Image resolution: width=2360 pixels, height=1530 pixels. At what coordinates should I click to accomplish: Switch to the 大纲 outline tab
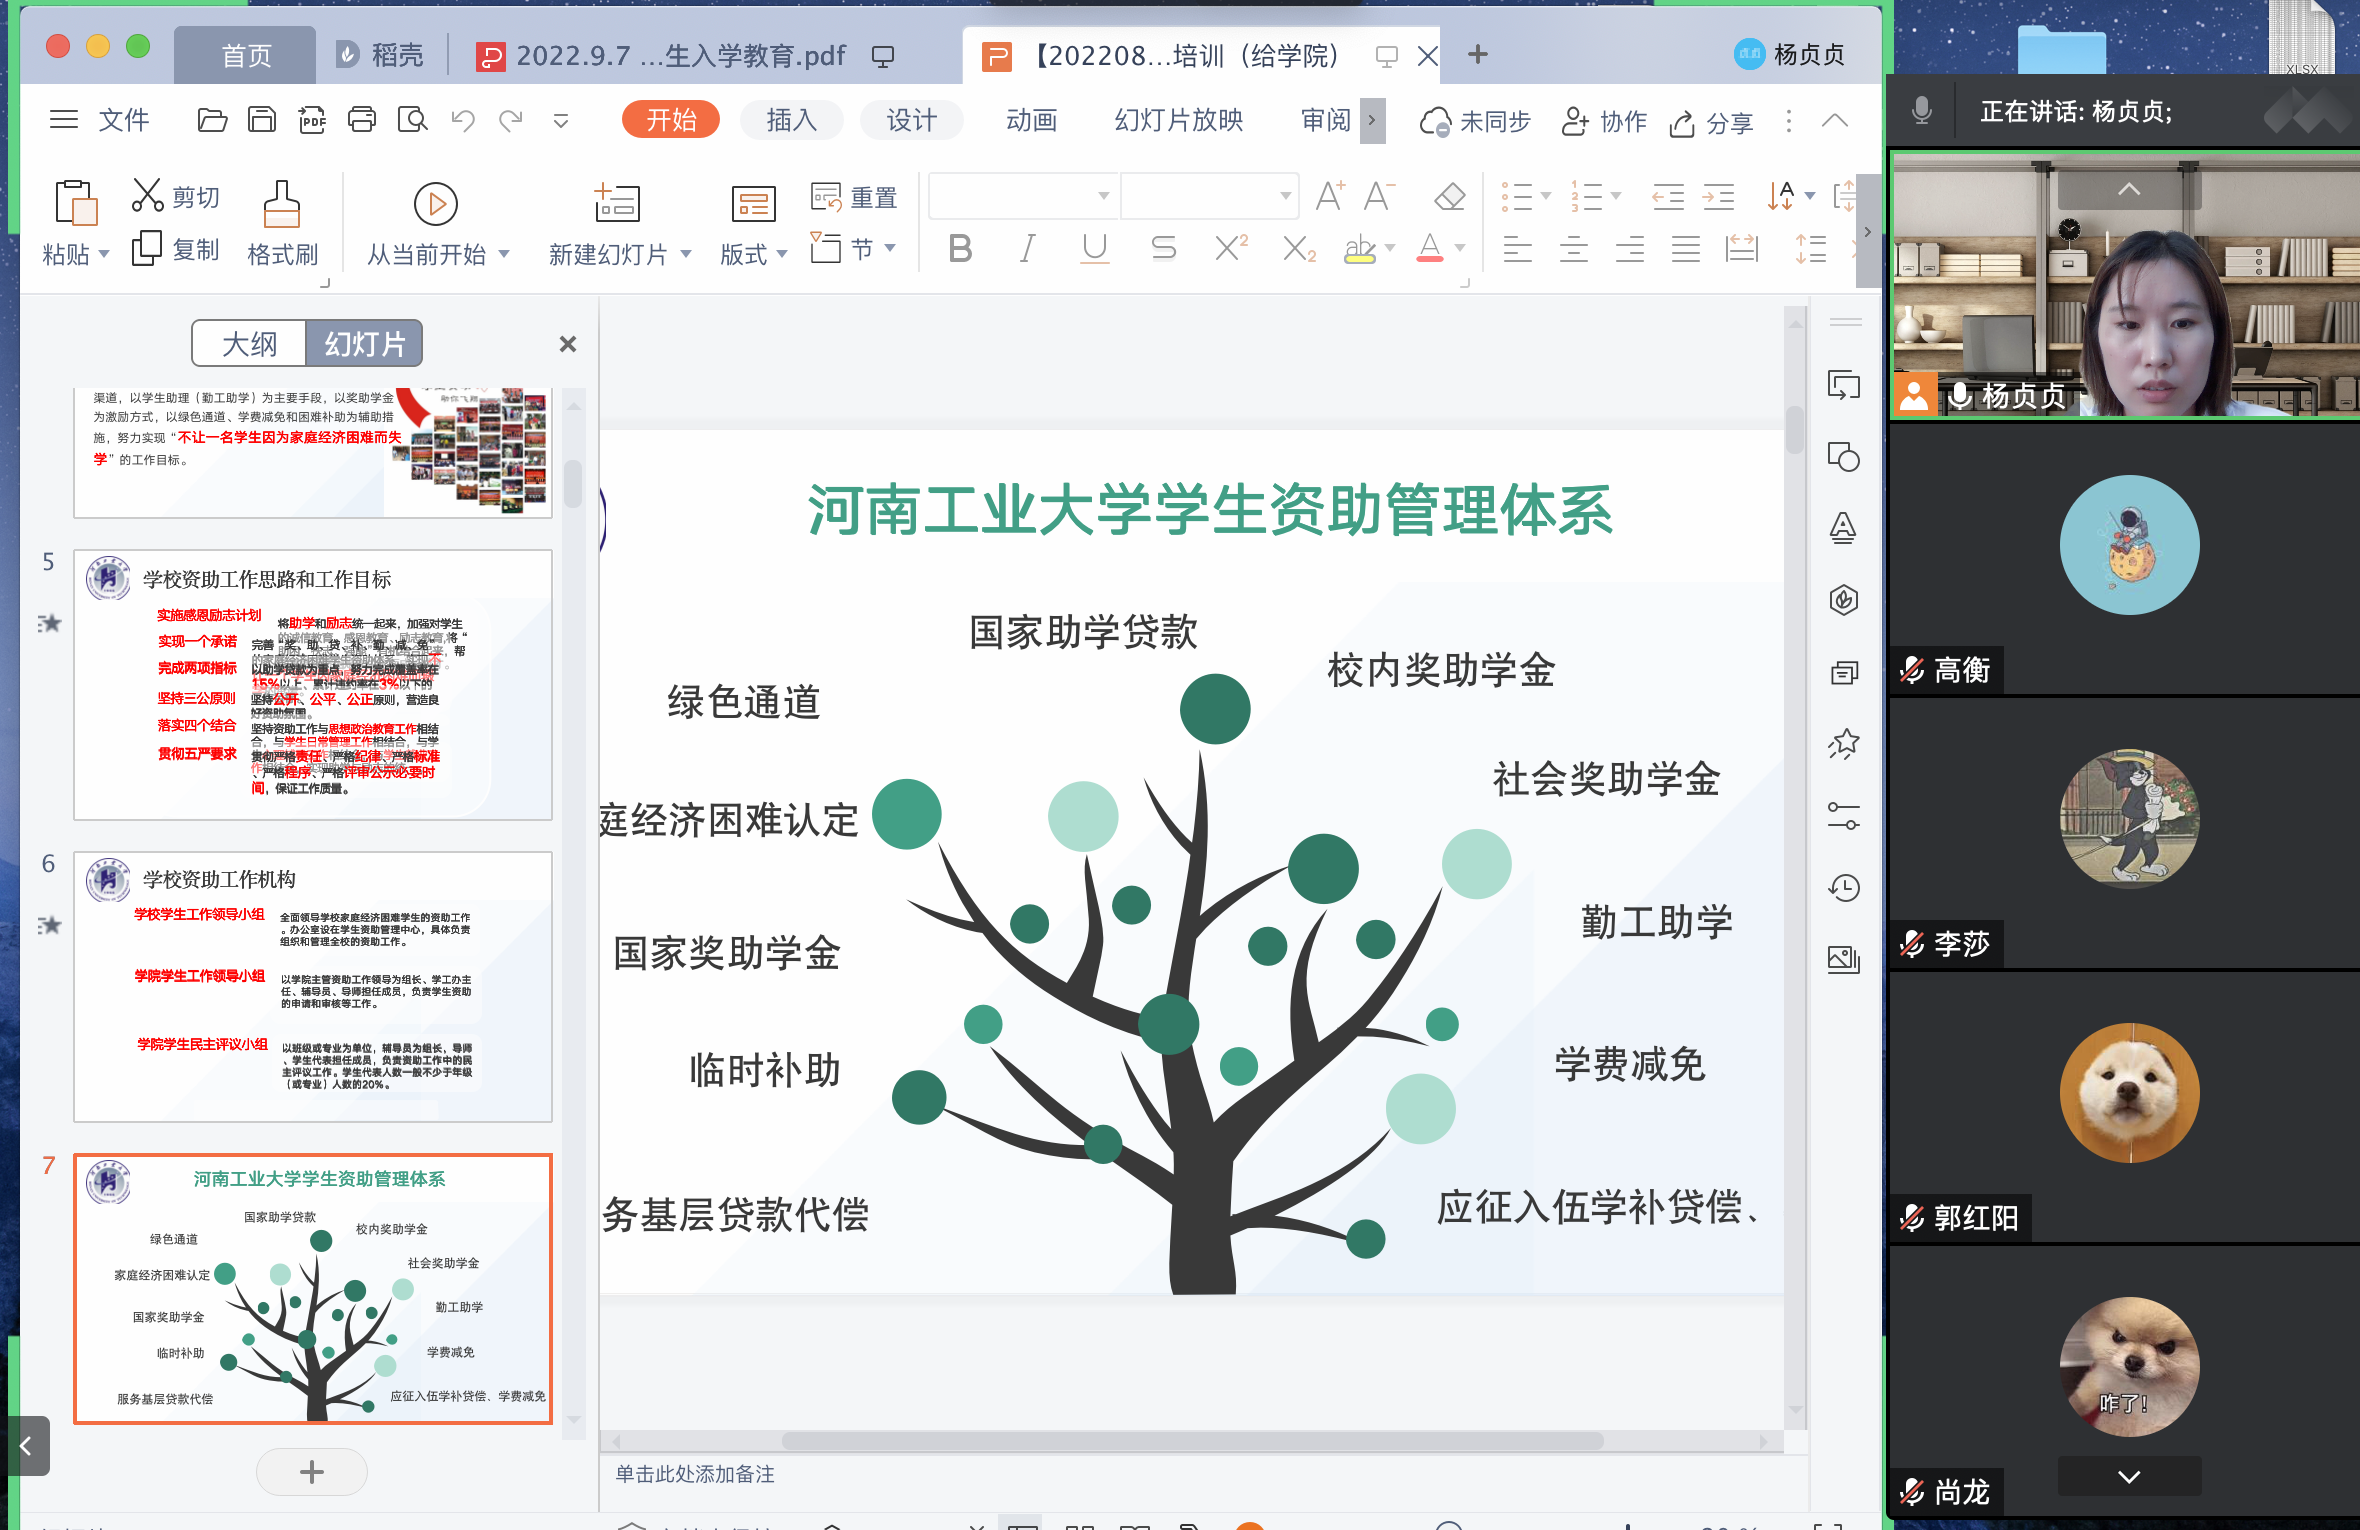[250, 344]
